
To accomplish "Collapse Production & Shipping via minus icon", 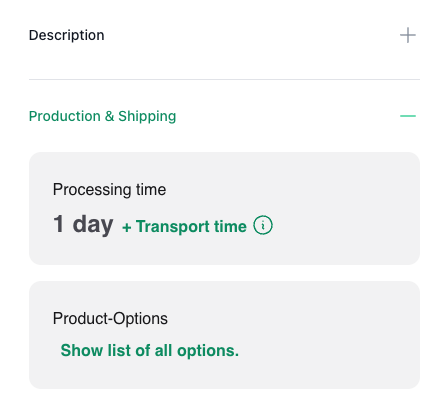I will 408,116.
